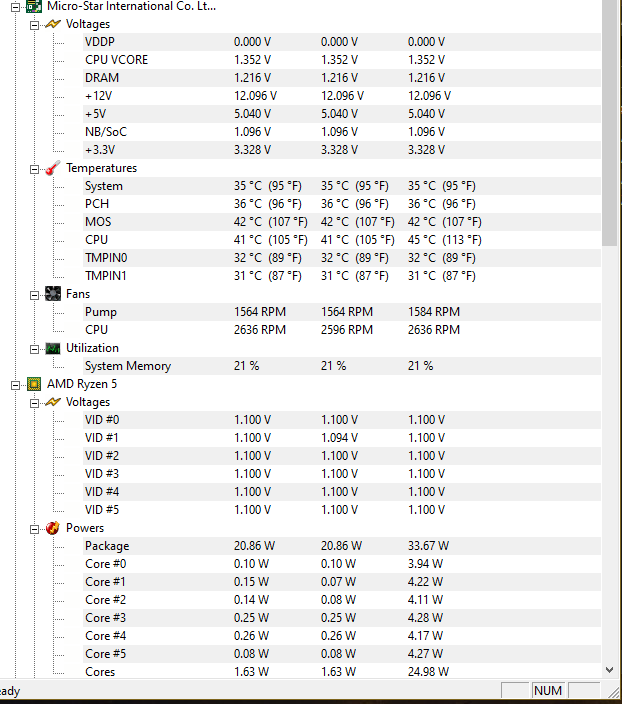Select the VID #0 row
622x704 pixels.
342,420
